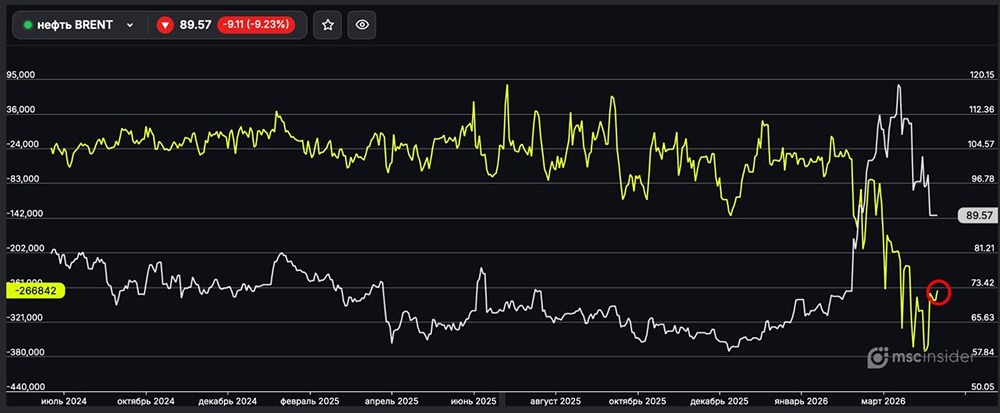
Task: Click the green status dot beside нефть BRENT
Action: (x=27, y=25)
